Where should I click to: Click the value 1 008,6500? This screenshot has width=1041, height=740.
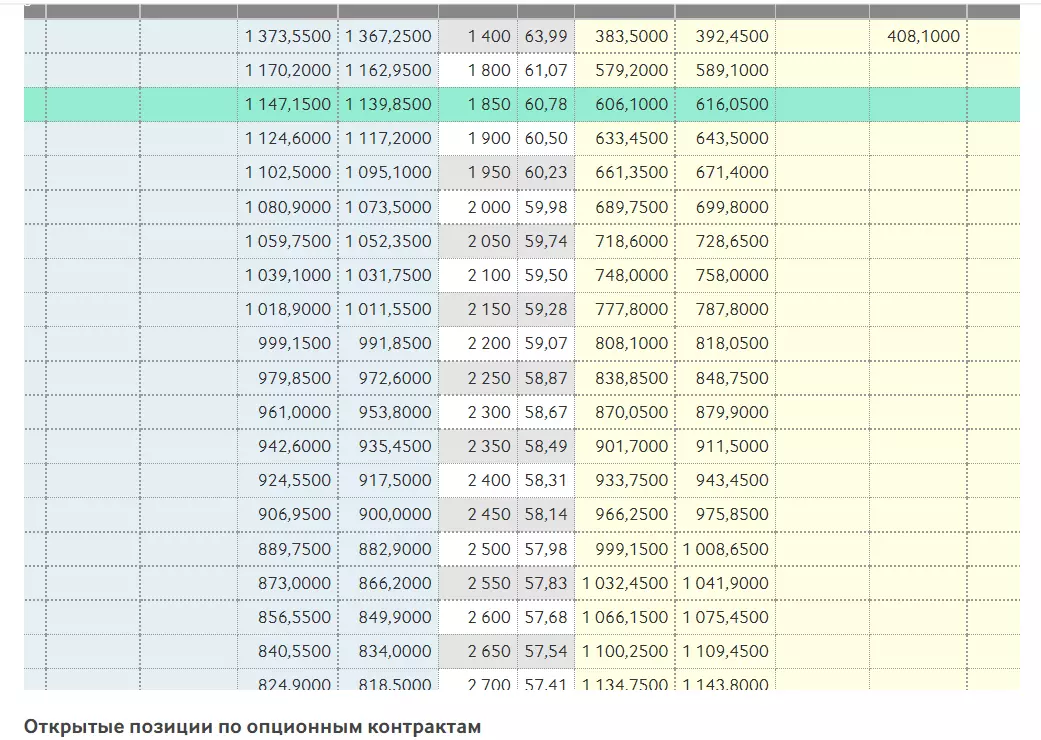click(726, 550)
